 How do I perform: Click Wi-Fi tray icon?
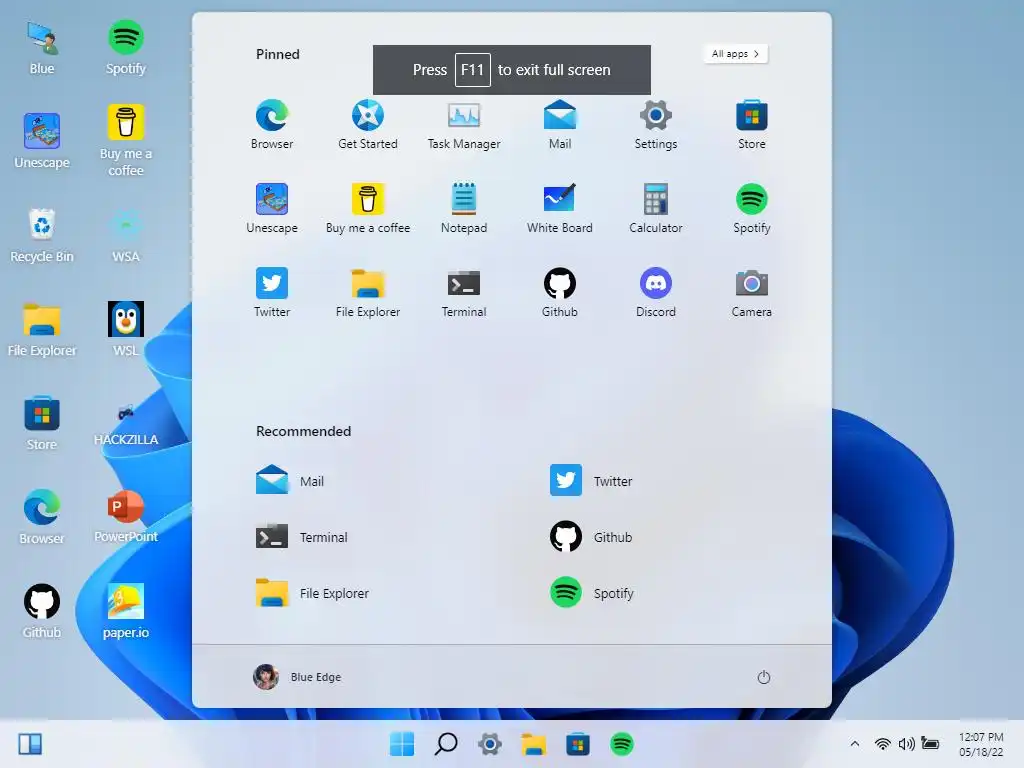pyautogui.click(x=882, y=744)
